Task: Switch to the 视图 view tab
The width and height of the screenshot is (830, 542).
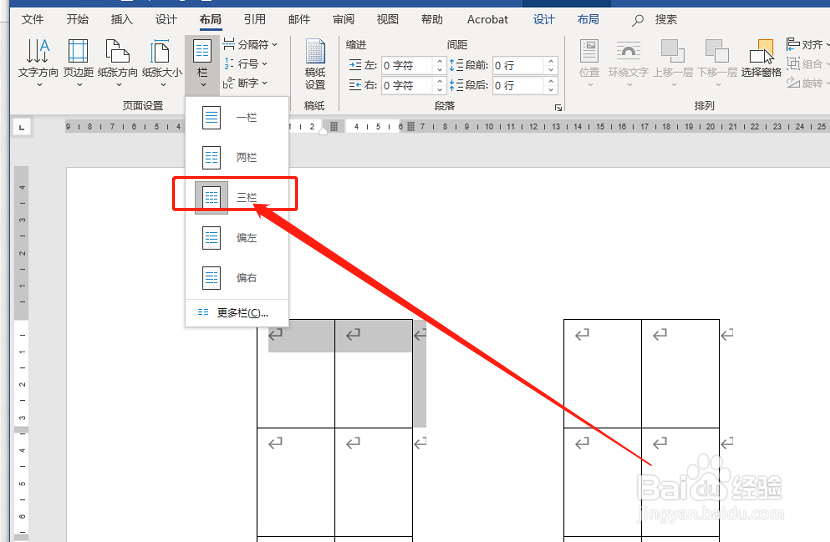Action: [387, 20]
